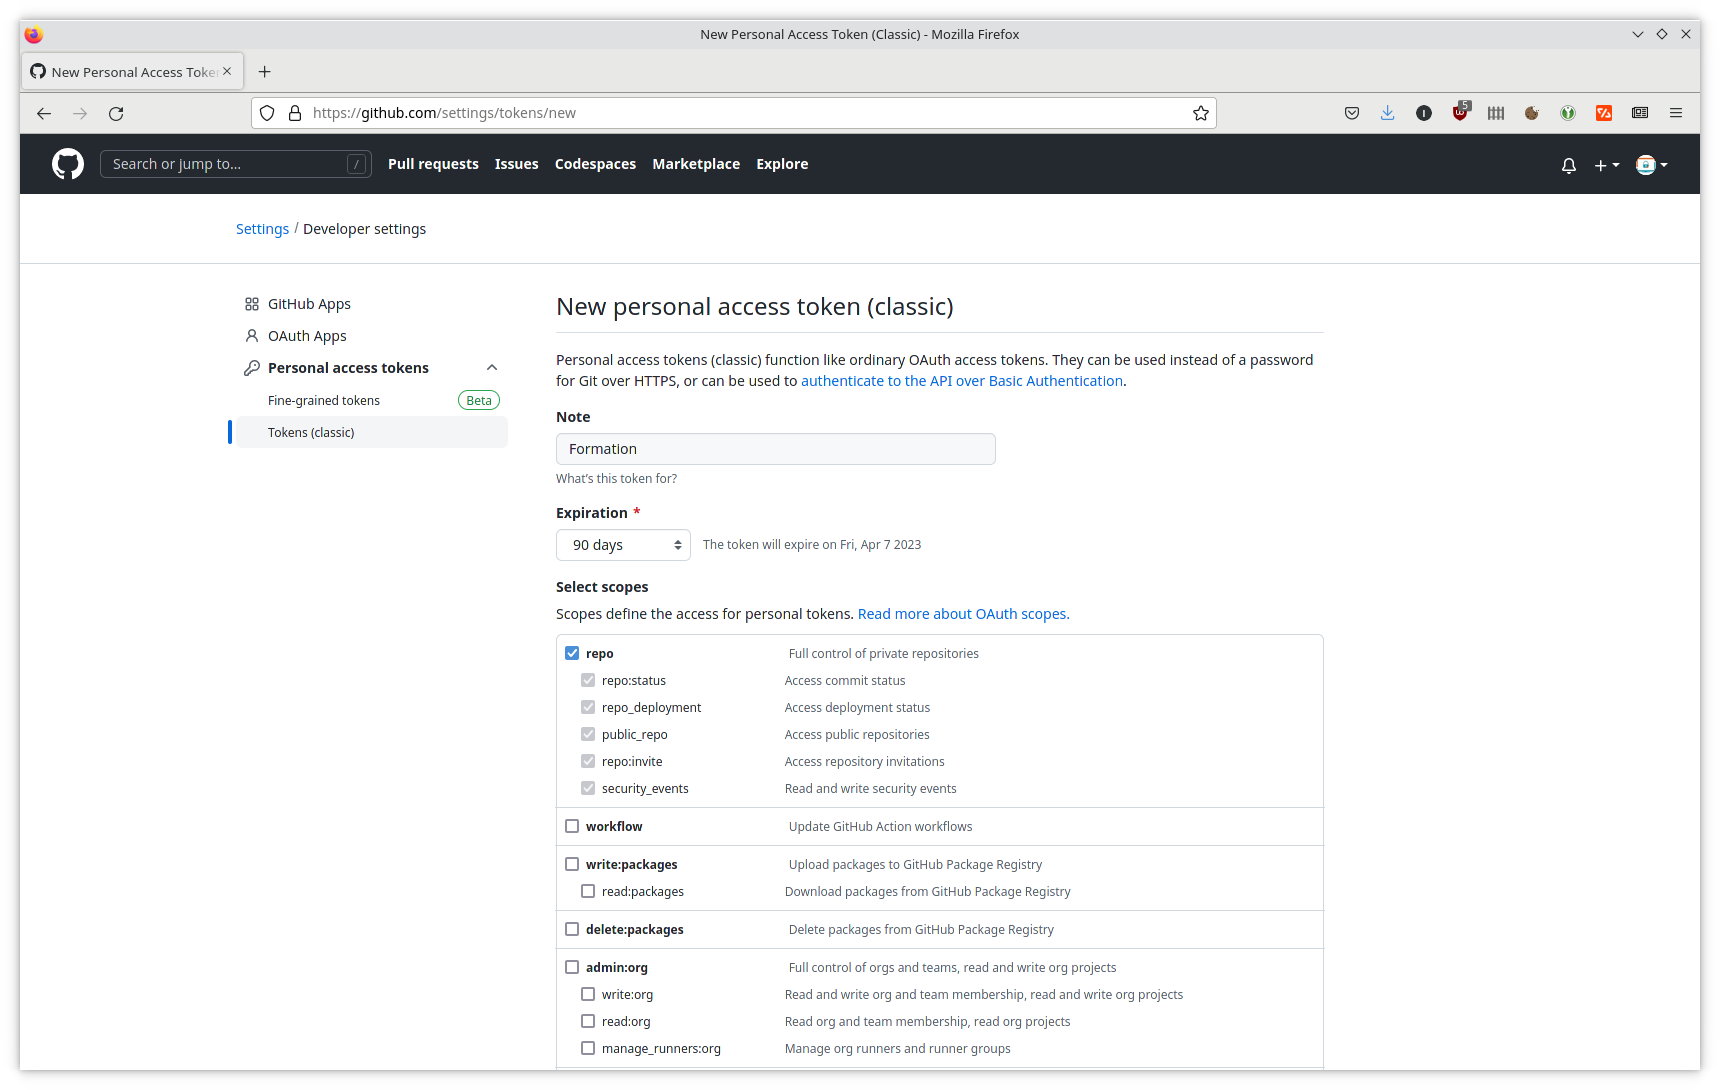Click the Note input field
The image size is (1720, 1090).
(x=775, y=449)
